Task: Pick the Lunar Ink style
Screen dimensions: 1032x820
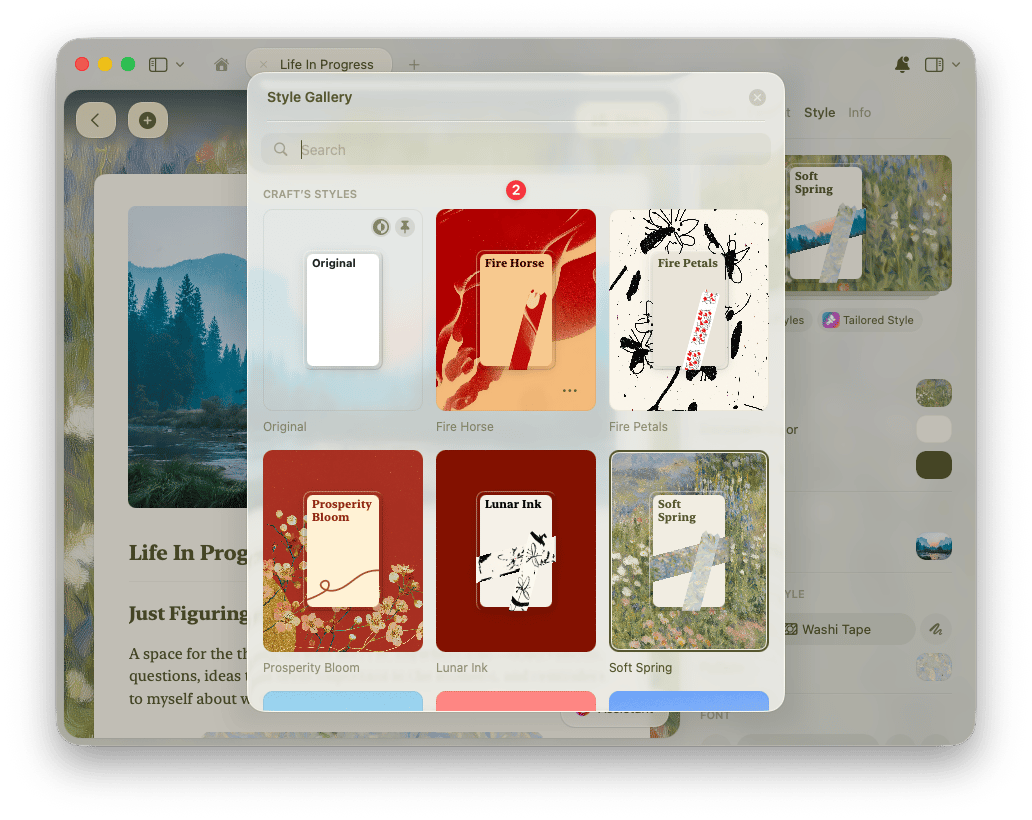Action: pos(516,551)
